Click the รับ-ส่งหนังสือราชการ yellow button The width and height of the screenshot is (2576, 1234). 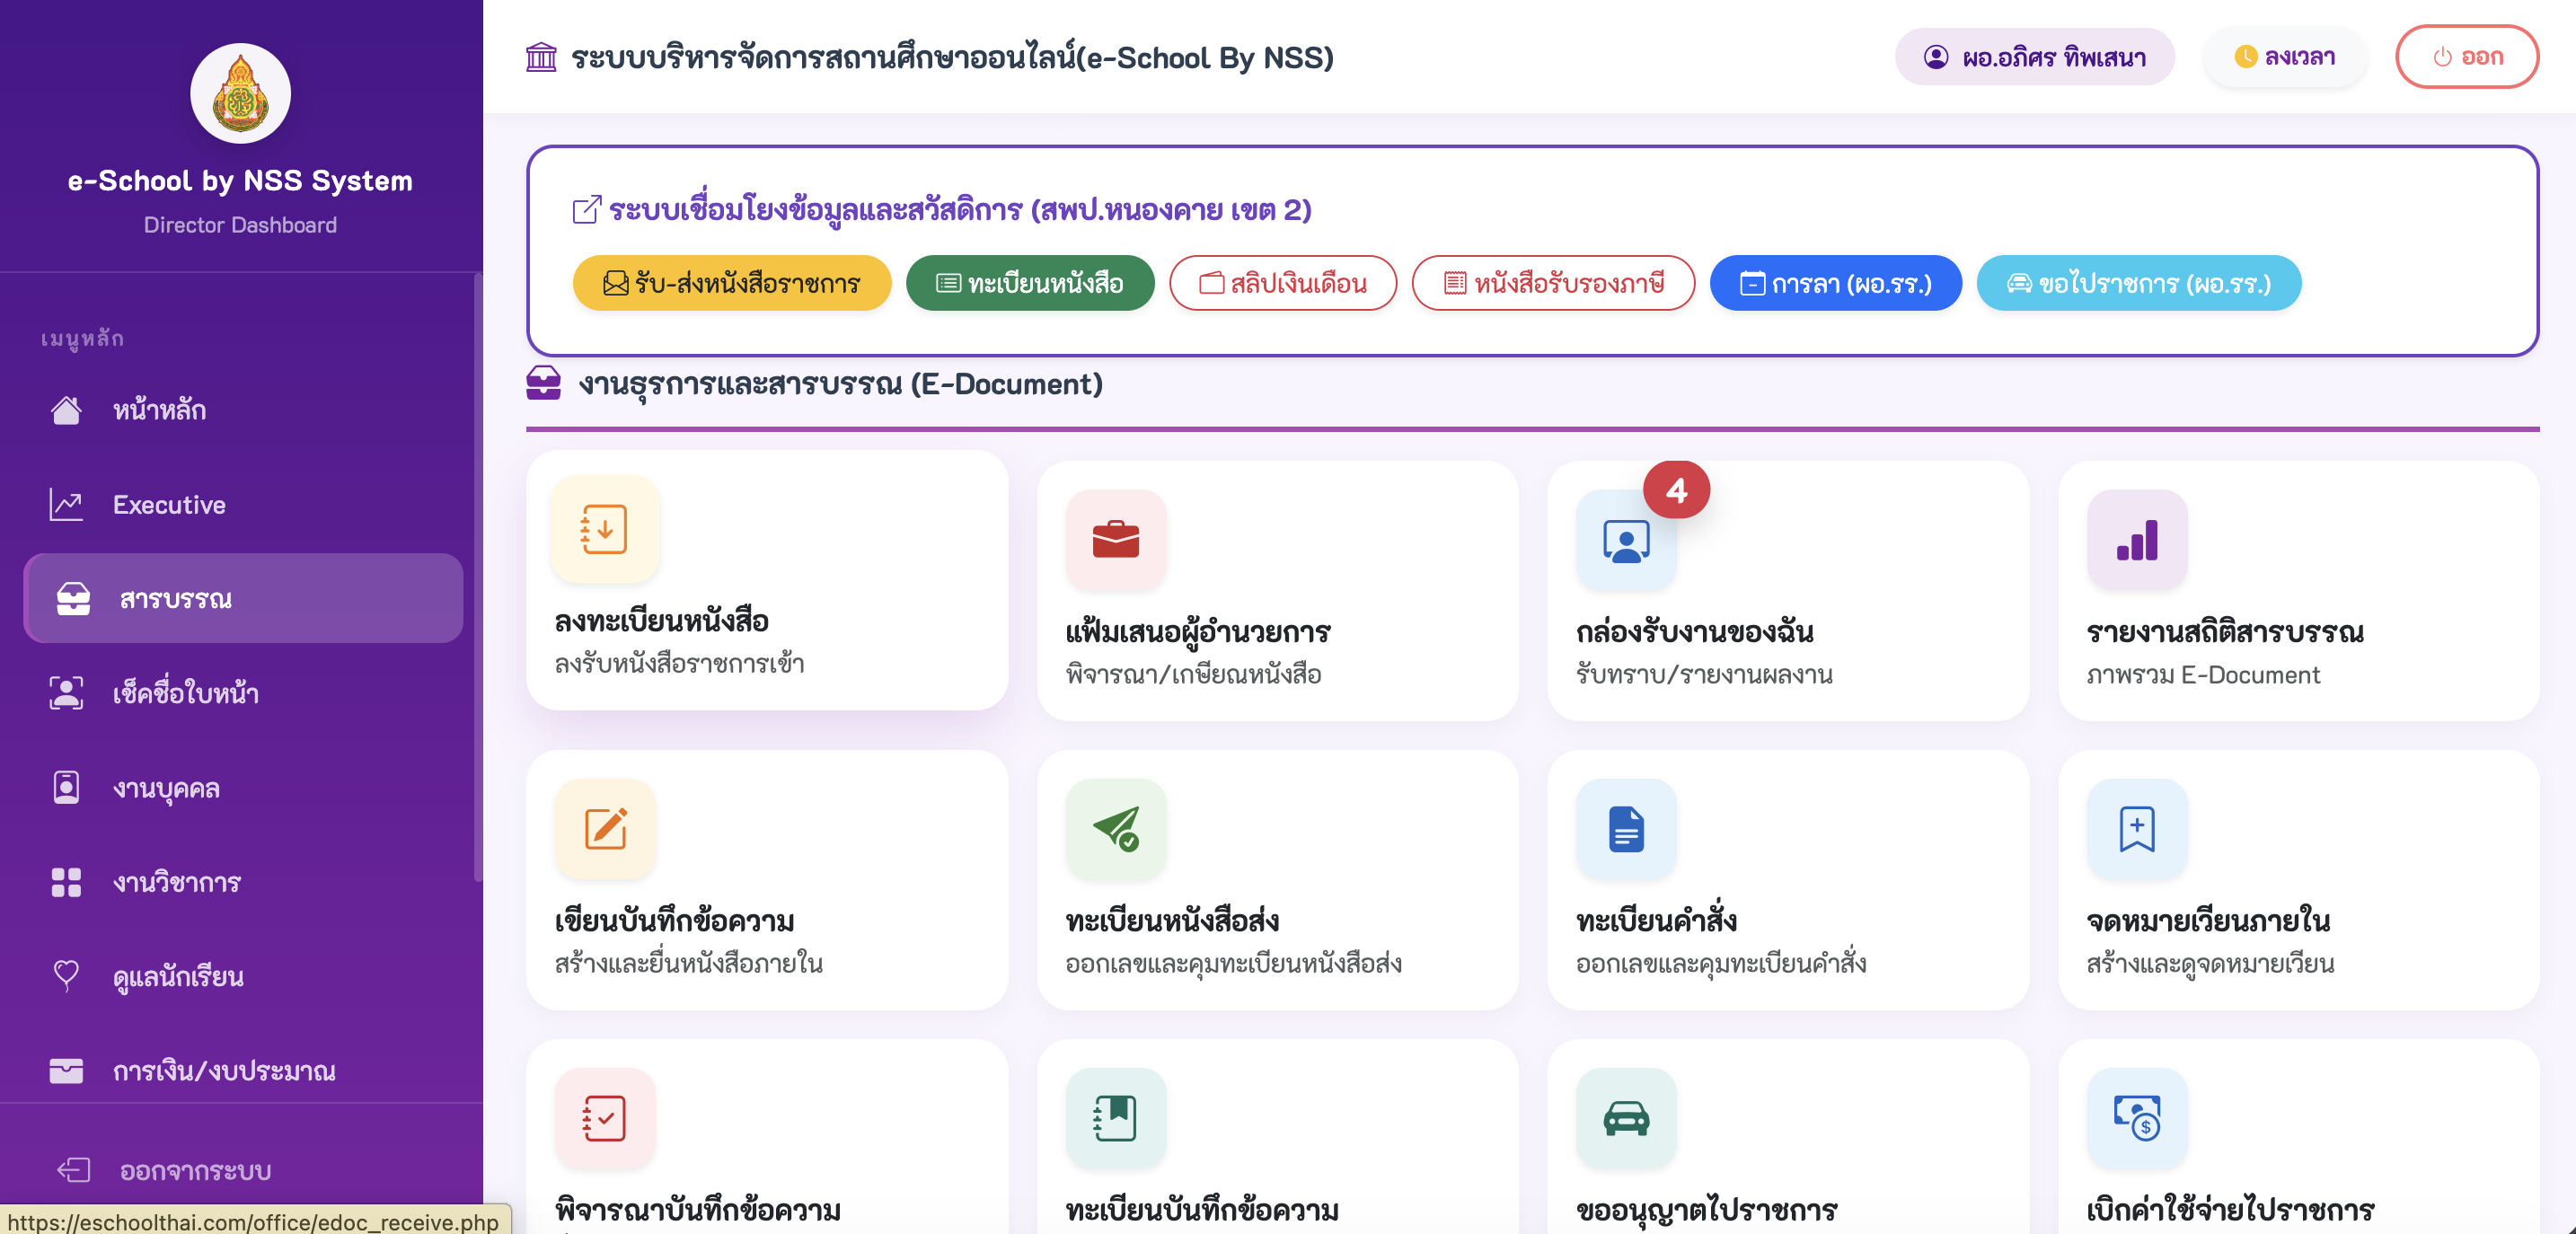pos(732,283)
